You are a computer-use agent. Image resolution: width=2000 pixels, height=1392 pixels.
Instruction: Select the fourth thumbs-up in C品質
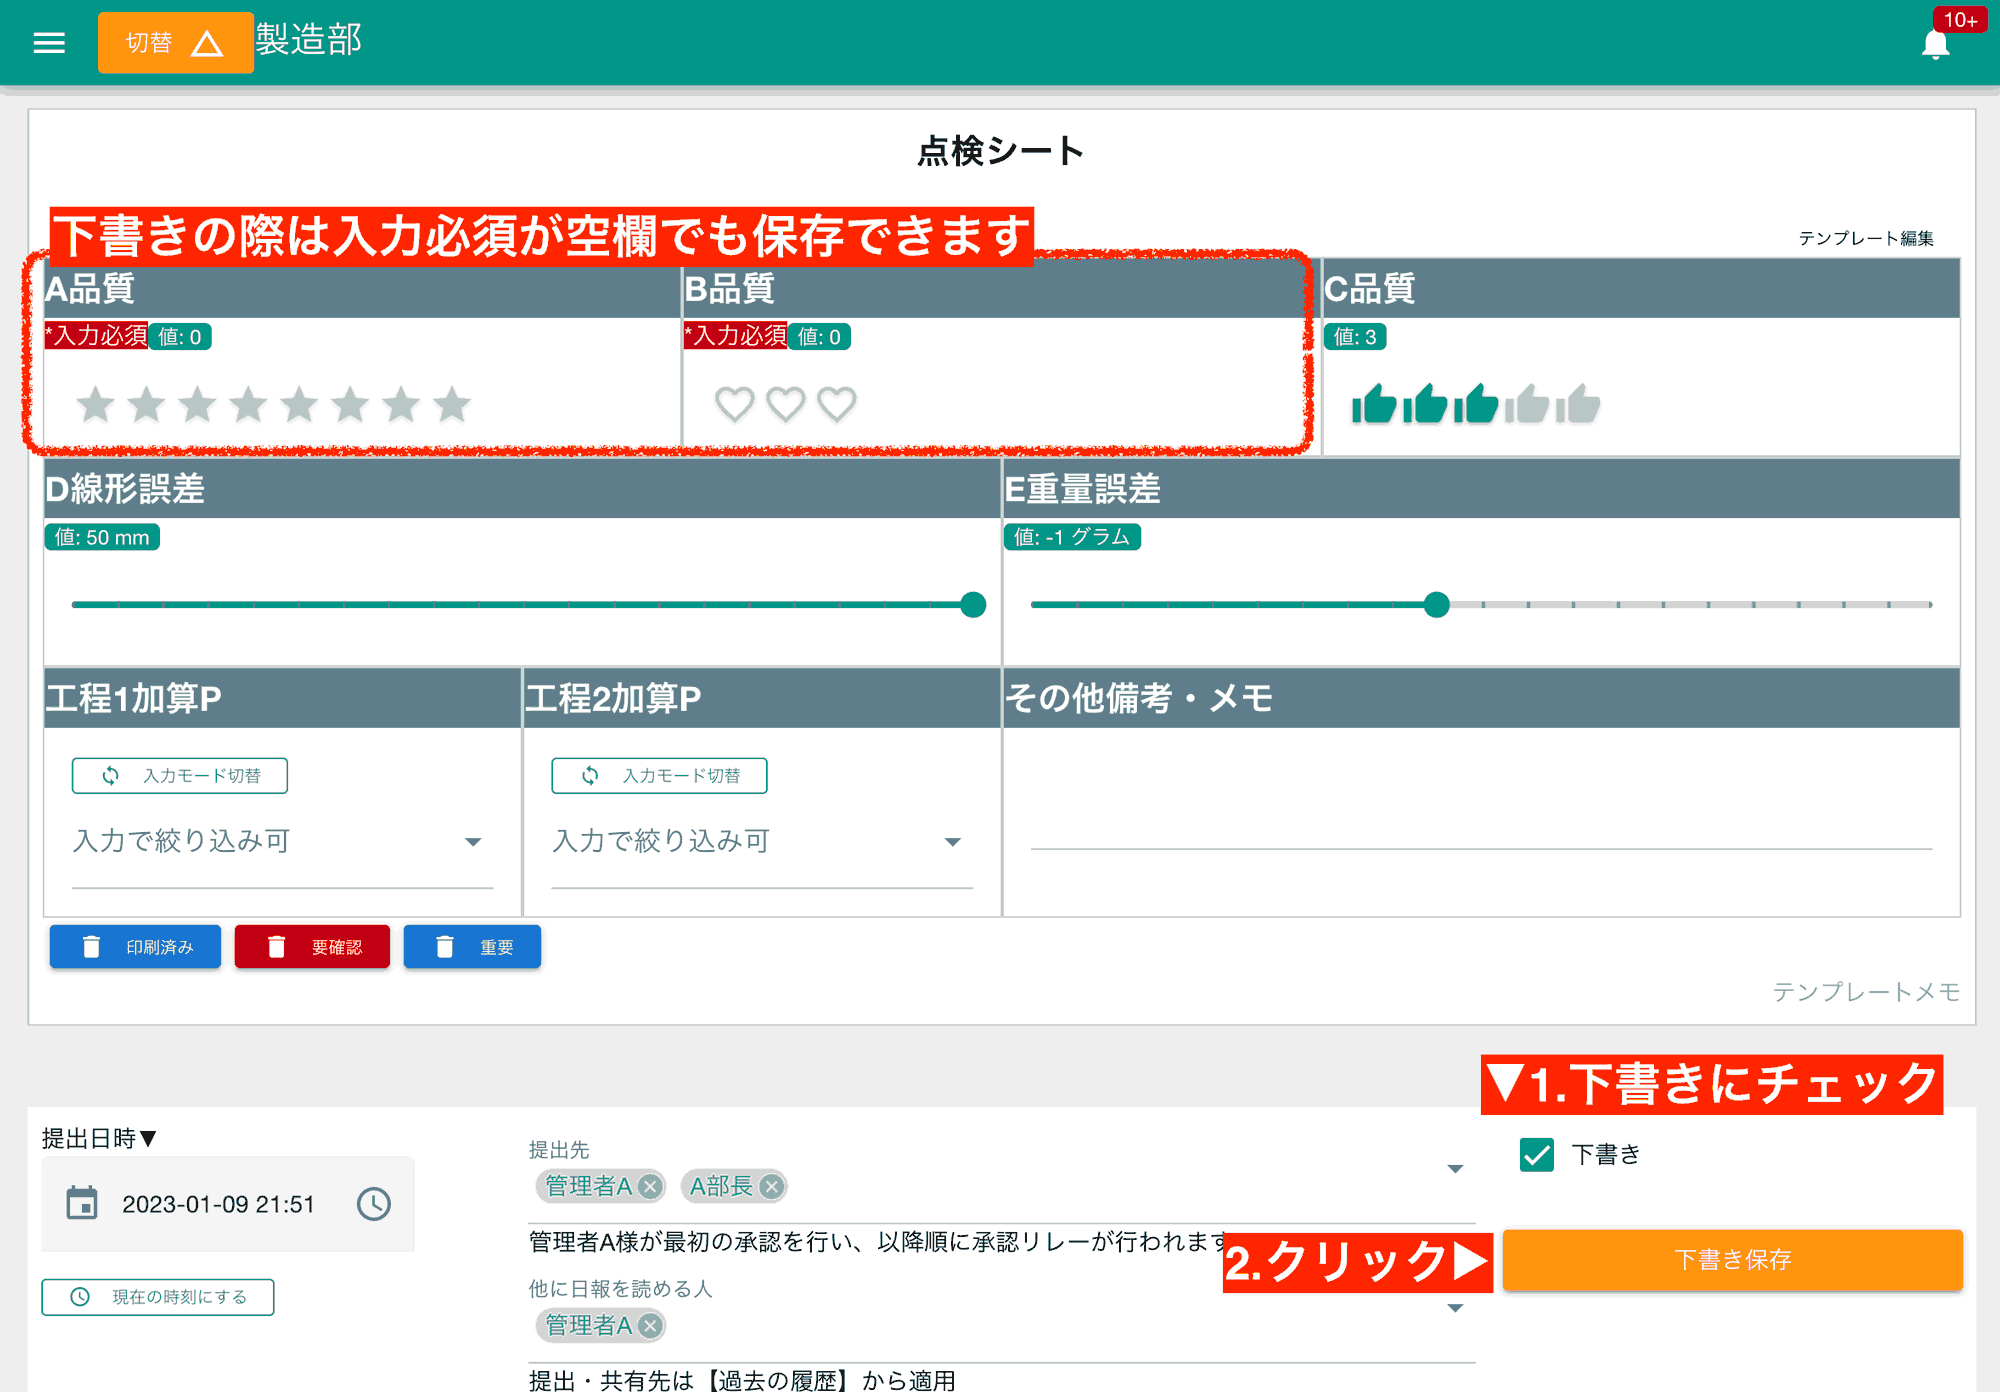pos(1525,404)
